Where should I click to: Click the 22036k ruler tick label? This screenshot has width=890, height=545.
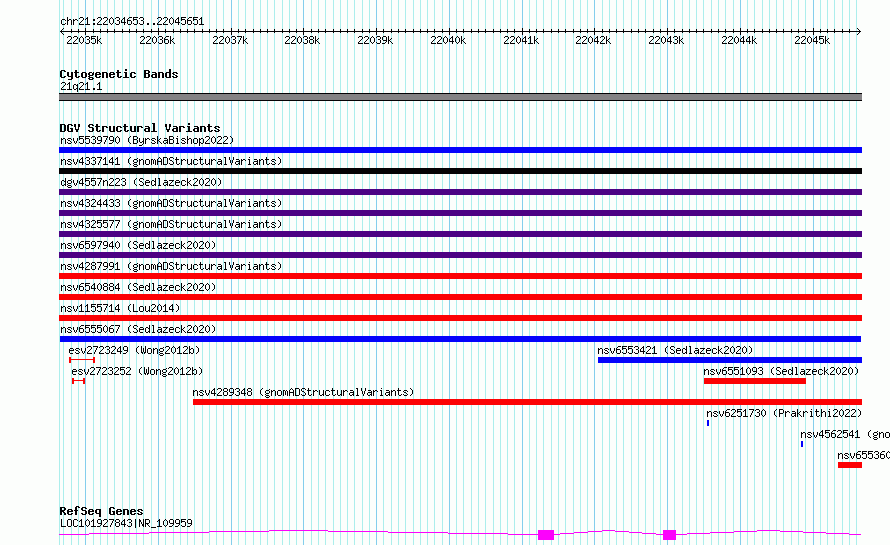[x=157, y=40]
